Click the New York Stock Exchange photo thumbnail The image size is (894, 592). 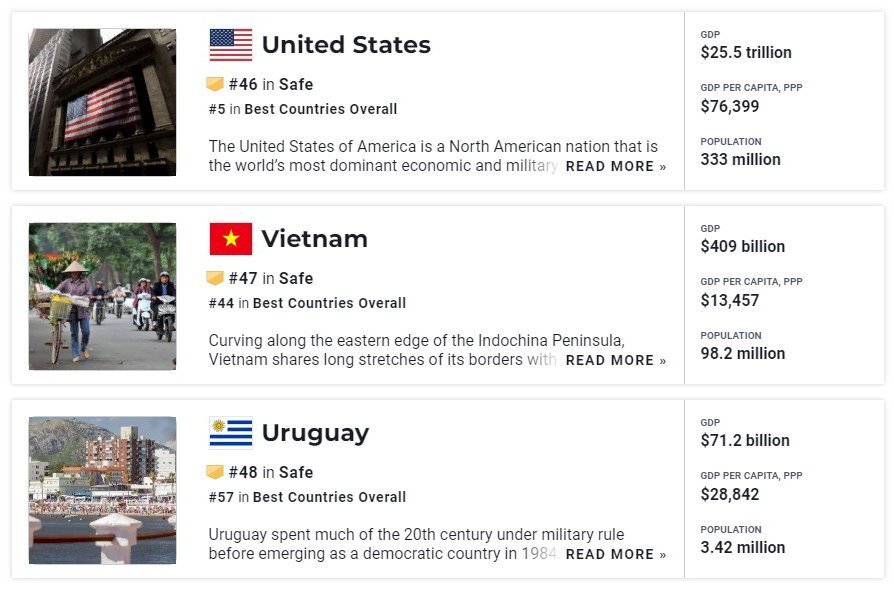click(102, 102)
